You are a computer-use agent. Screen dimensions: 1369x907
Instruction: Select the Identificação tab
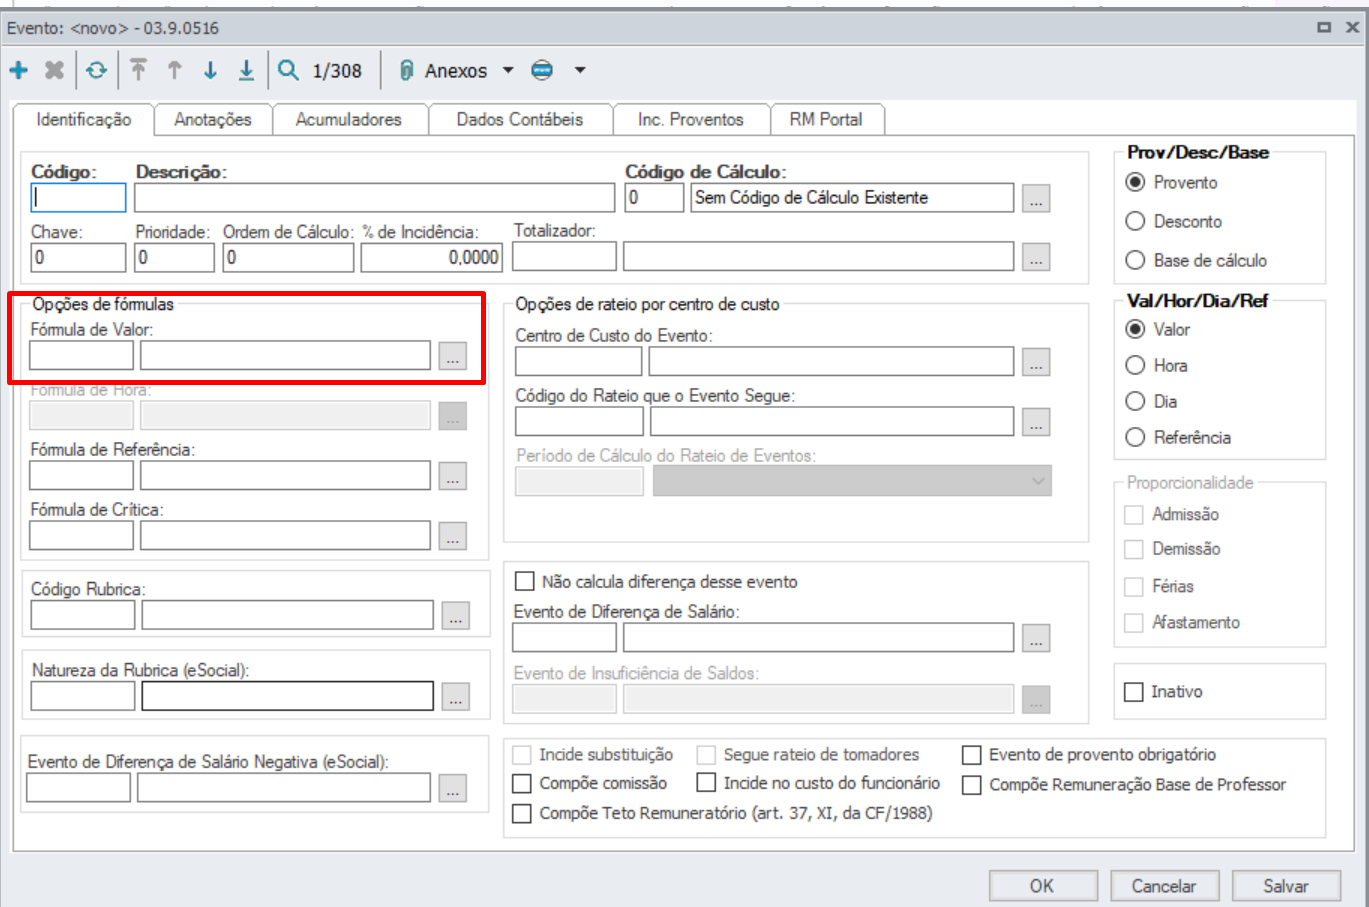(84, 119)
